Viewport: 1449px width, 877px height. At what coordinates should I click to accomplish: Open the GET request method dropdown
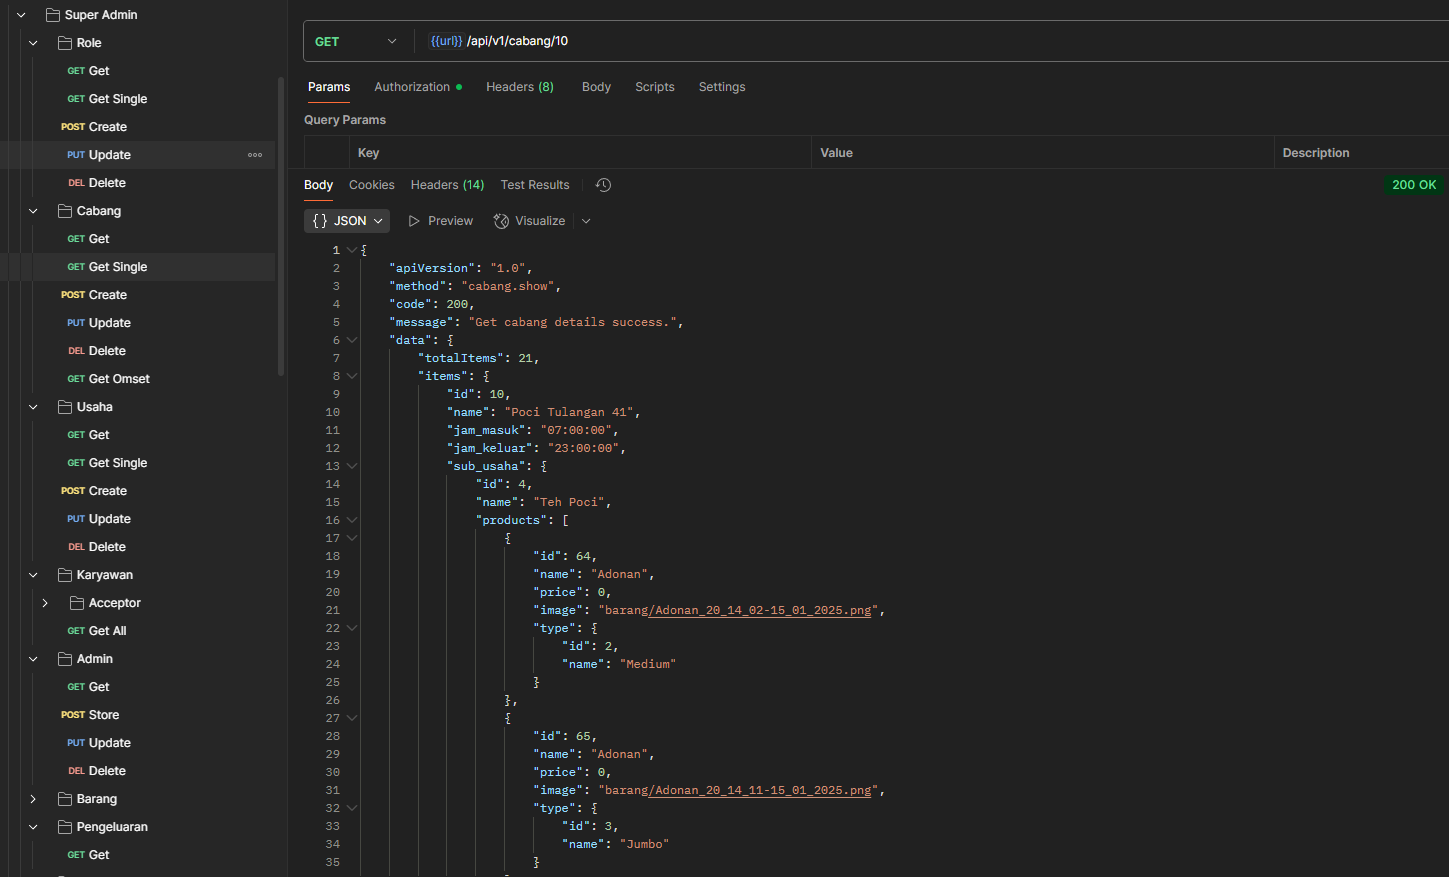coord(392,40)
